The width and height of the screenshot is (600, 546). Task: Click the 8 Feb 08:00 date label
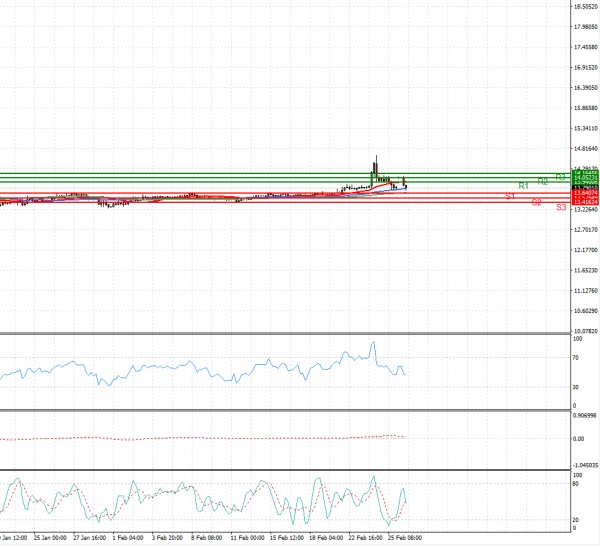(207, 538)
